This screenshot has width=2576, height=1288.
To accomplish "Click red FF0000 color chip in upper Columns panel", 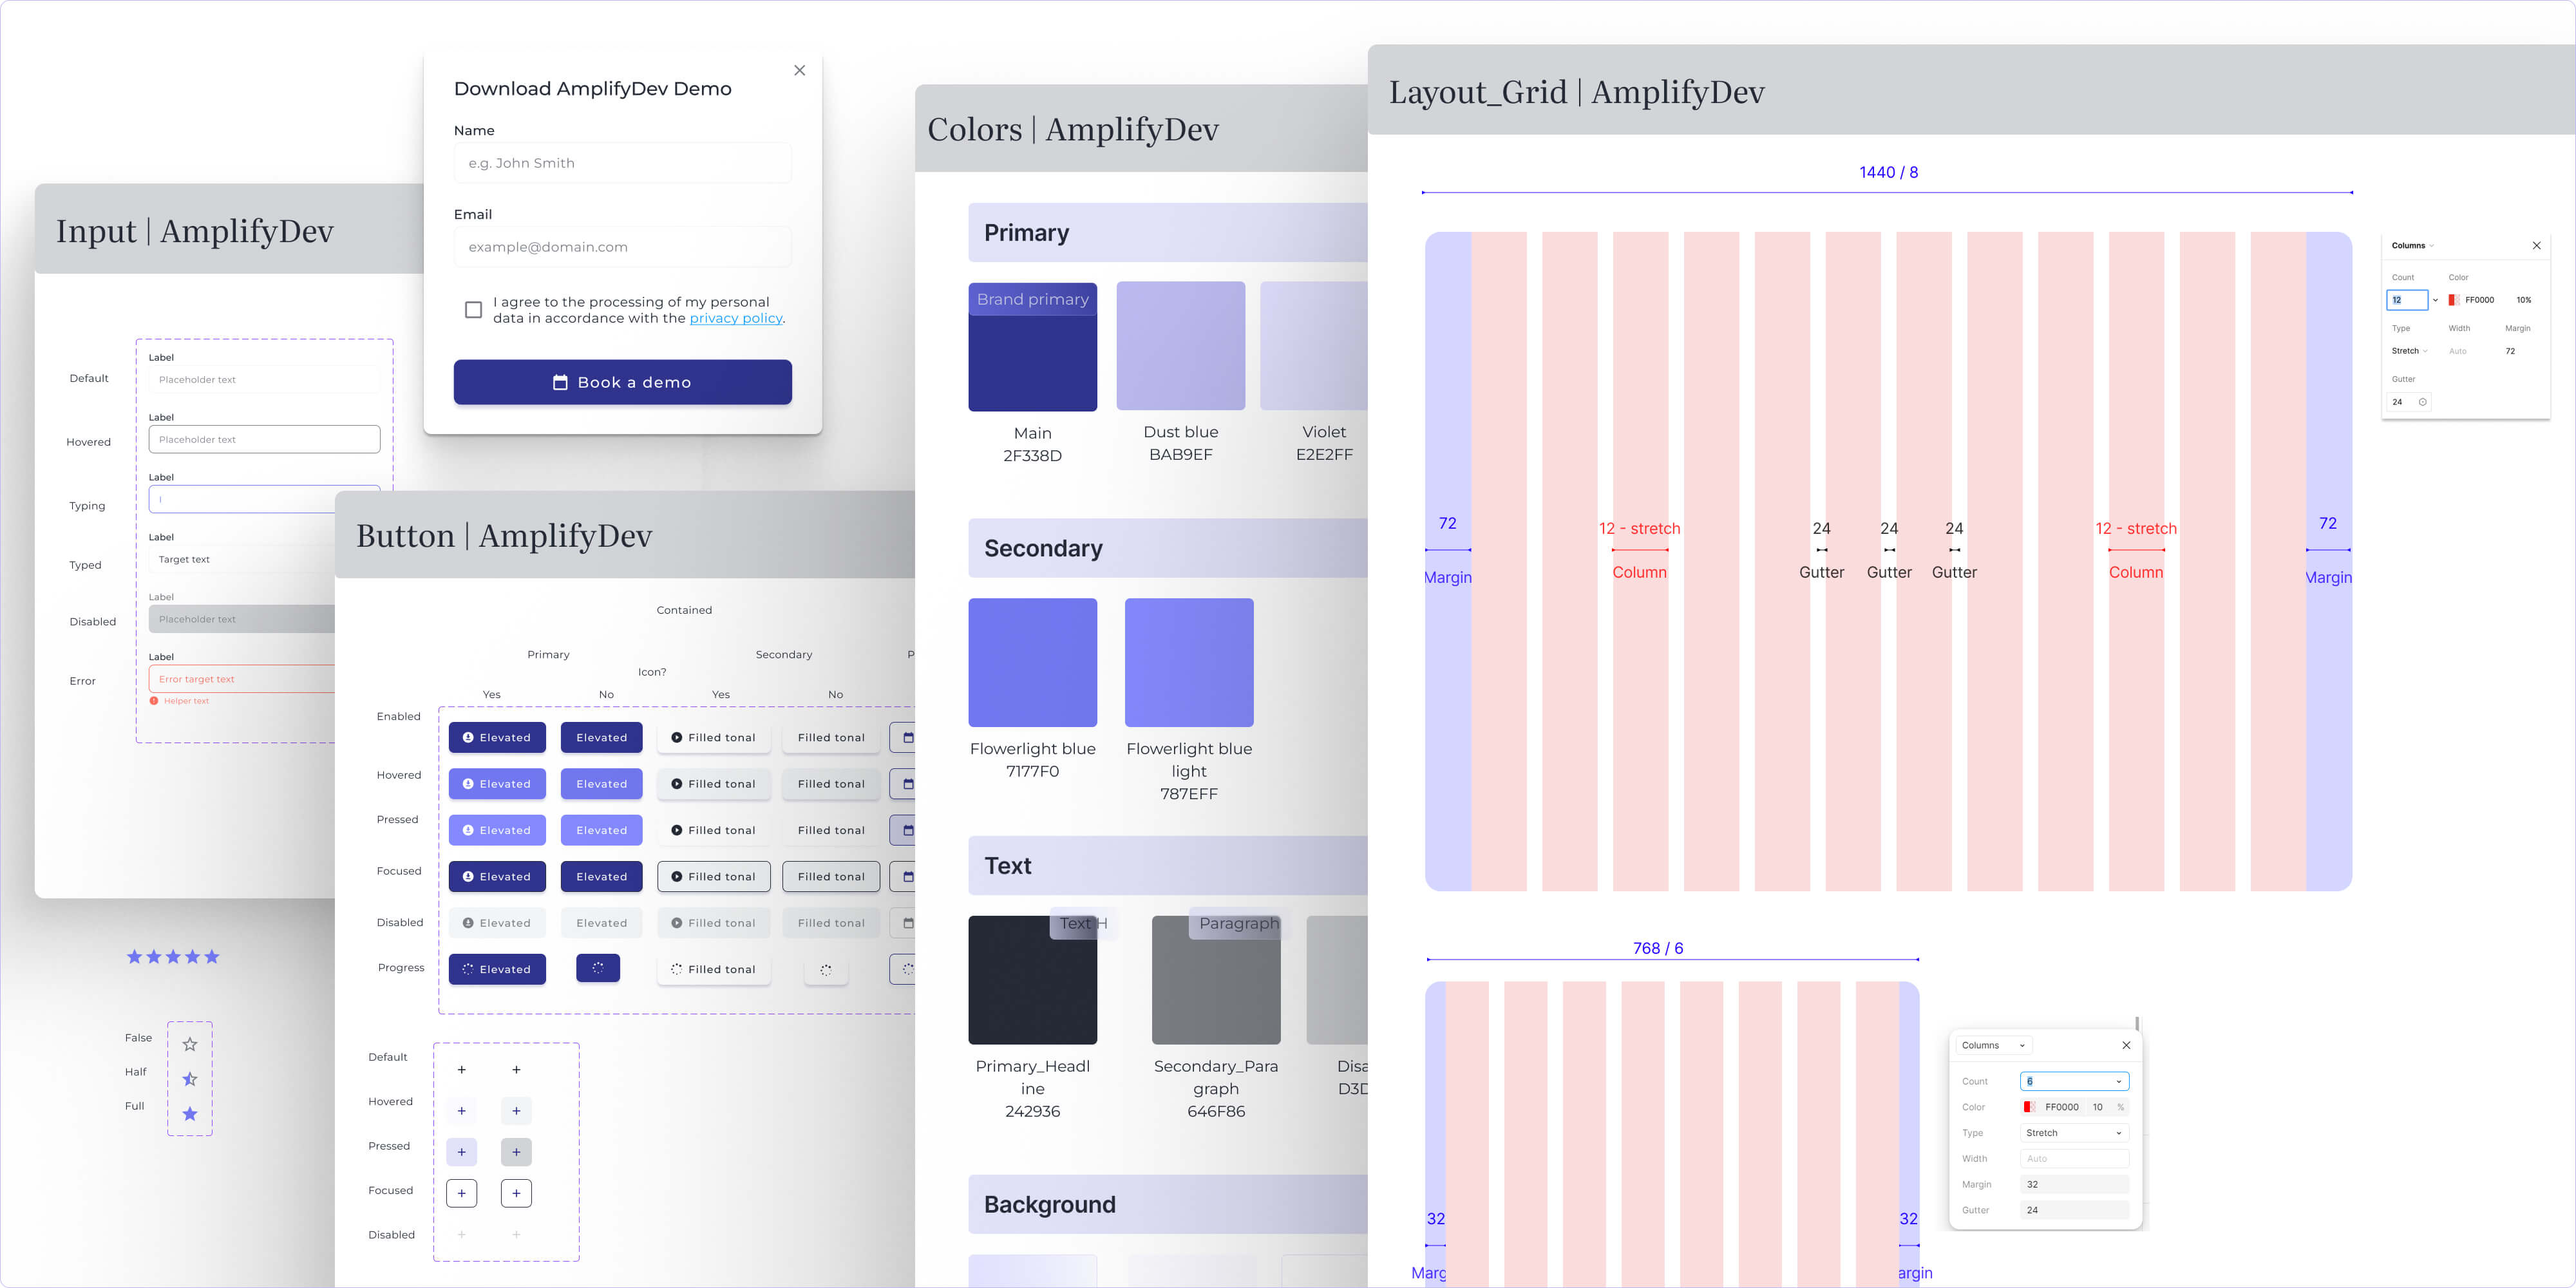I will tap(2453, 300).
